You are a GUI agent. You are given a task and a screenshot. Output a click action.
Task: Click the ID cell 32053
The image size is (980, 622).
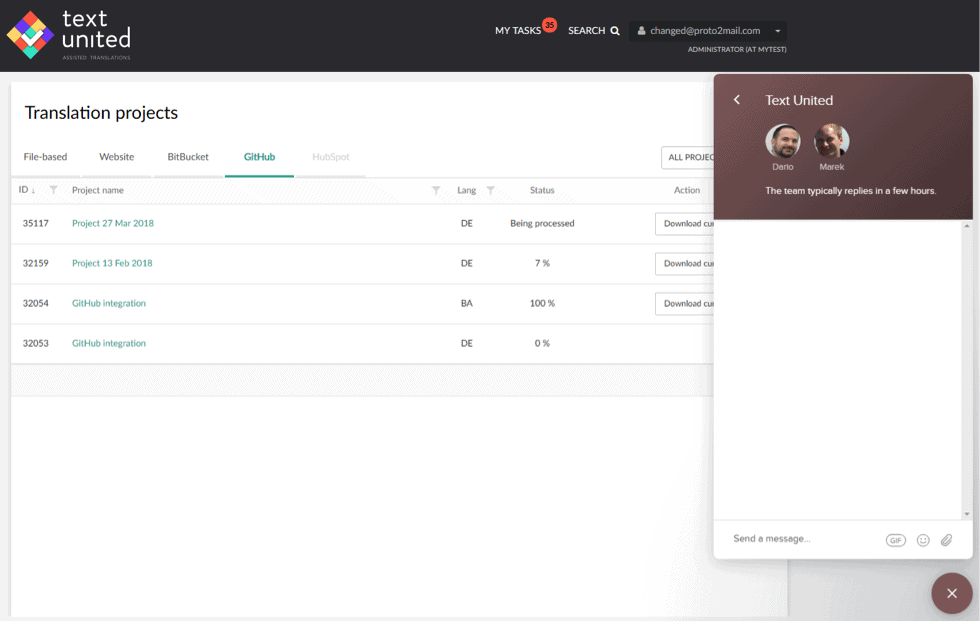36,343
